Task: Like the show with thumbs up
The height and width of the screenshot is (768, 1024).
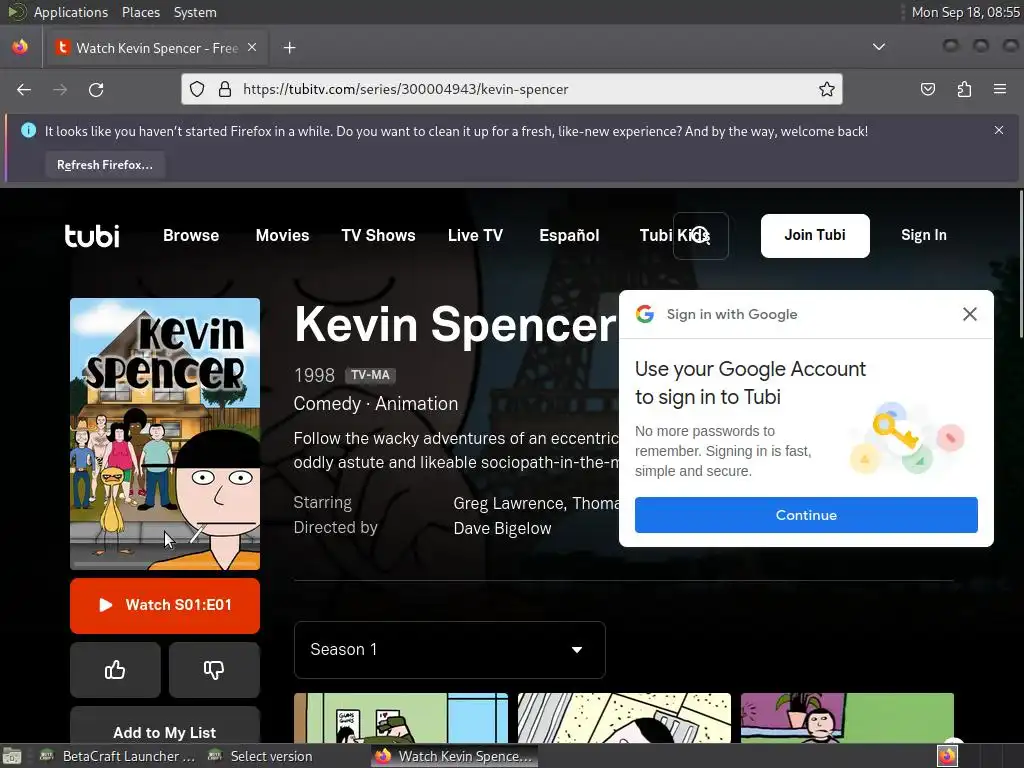Action: (115, 669)
